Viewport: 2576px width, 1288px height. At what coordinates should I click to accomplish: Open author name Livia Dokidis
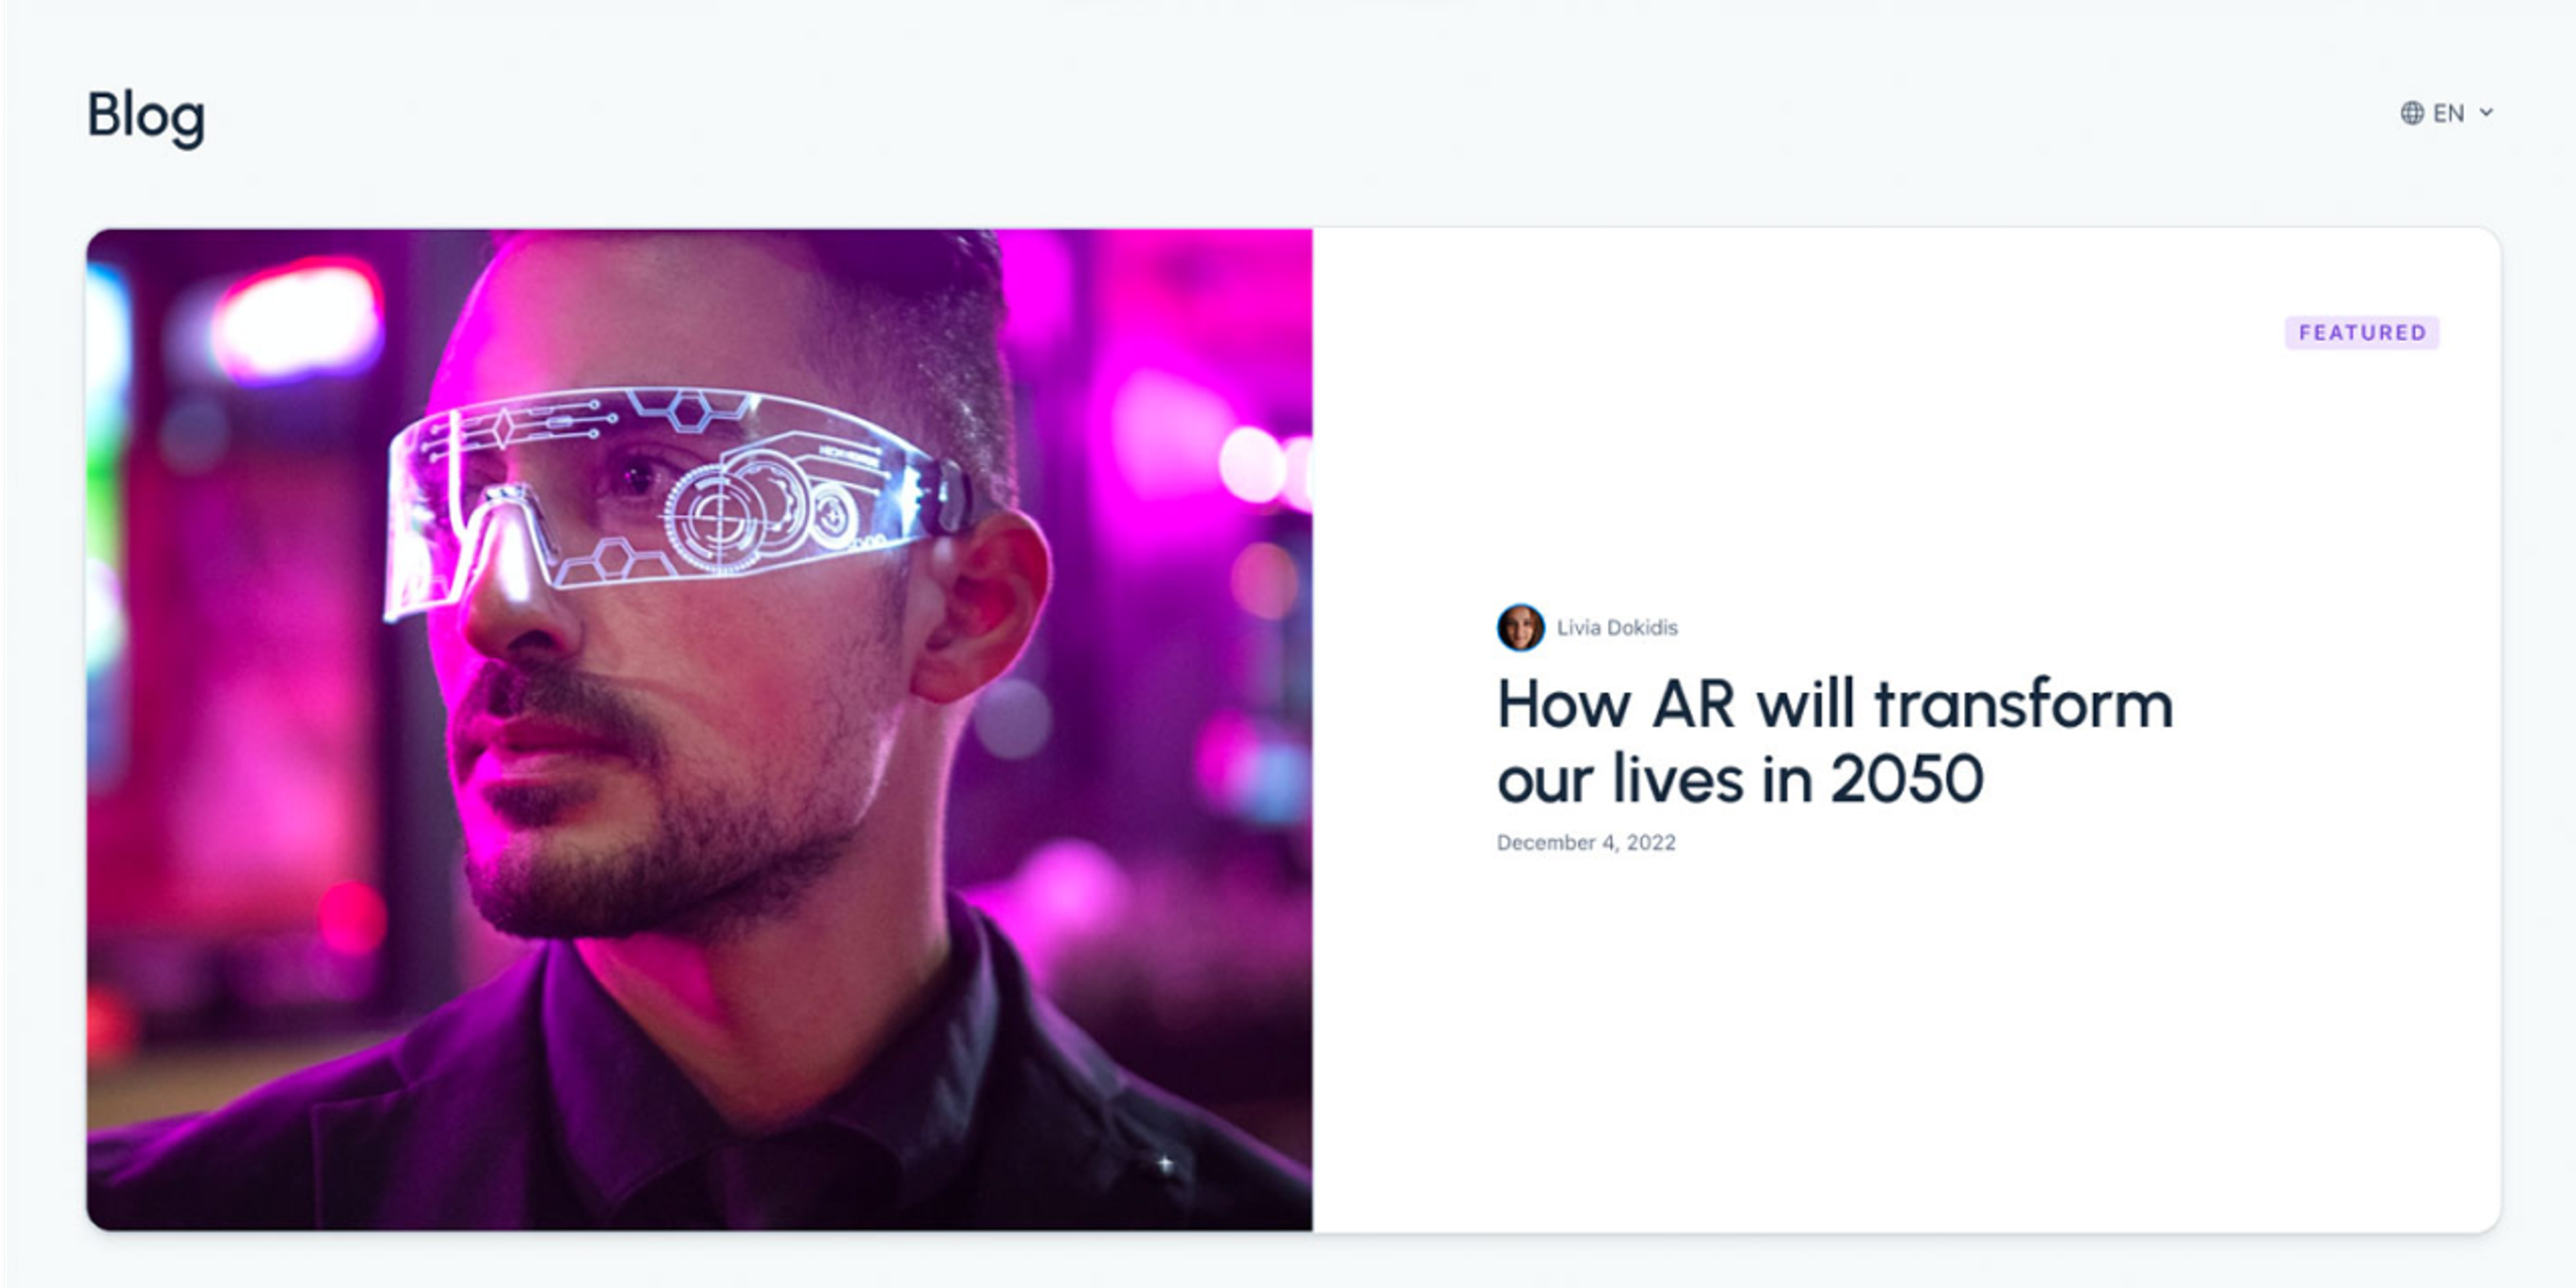click(1617, 628)
